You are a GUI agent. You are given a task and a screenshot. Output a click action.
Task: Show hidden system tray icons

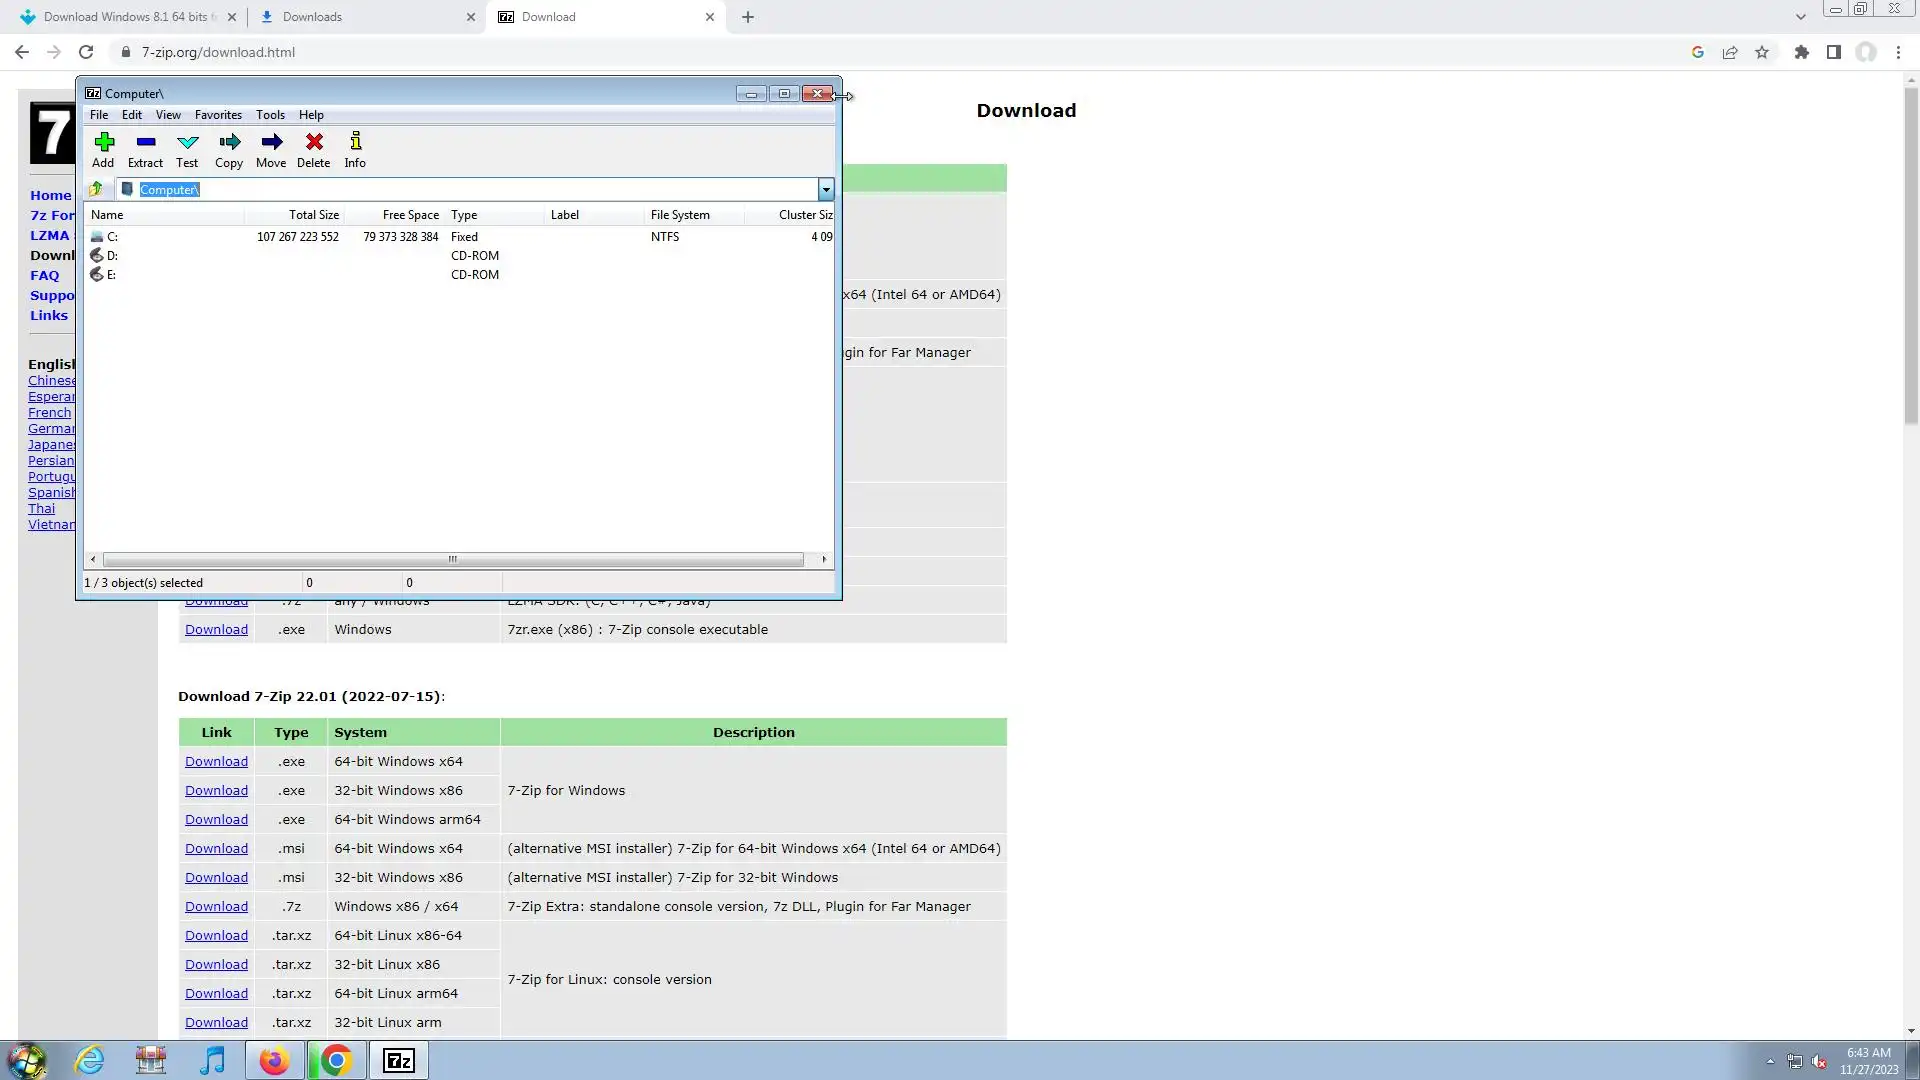coord(1770,1061)
